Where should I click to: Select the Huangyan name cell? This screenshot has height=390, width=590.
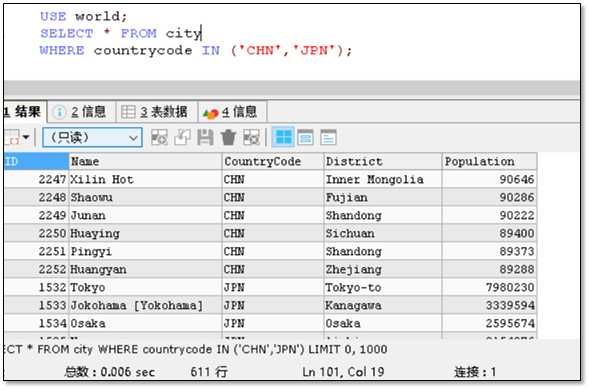[146, 270]
